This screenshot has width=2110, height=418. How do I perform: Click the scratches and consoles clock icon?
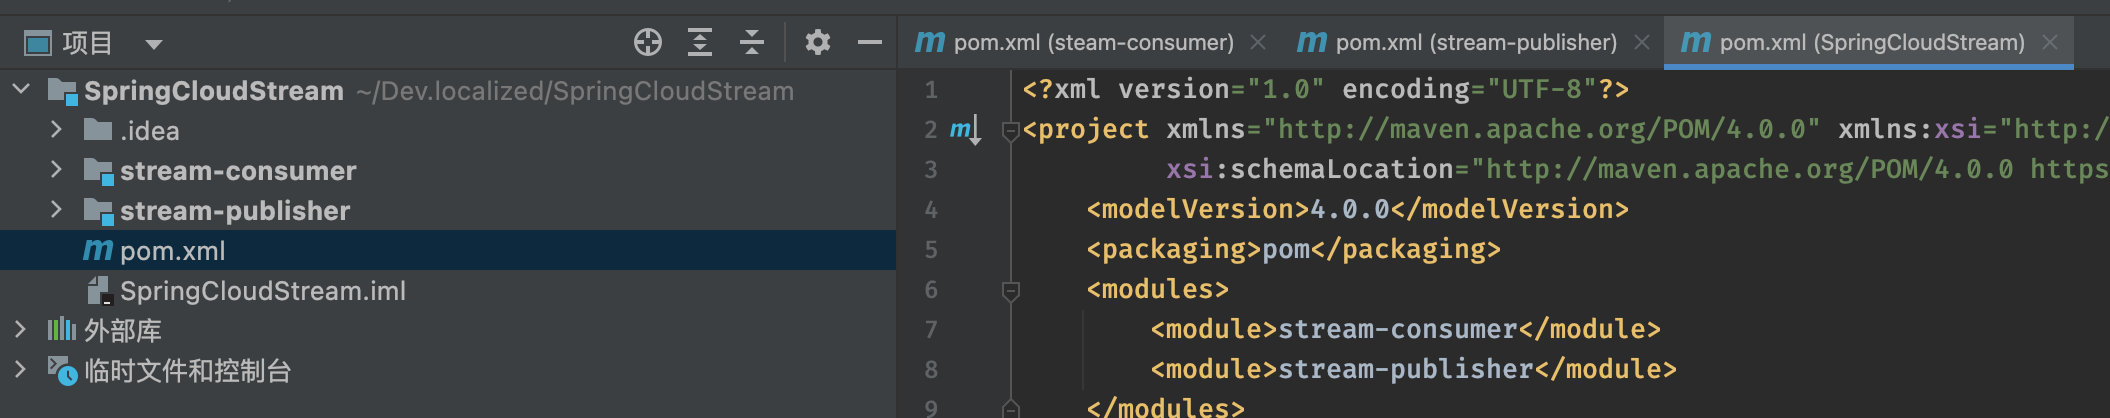pos(62,371)
